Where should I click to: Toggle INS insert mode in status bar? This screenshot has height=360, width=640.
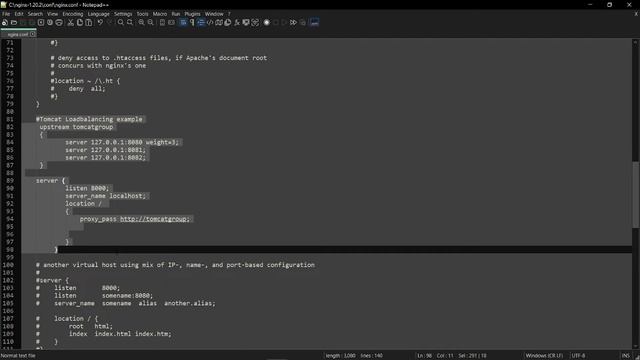pyautogui.click(x=626, y=356)
